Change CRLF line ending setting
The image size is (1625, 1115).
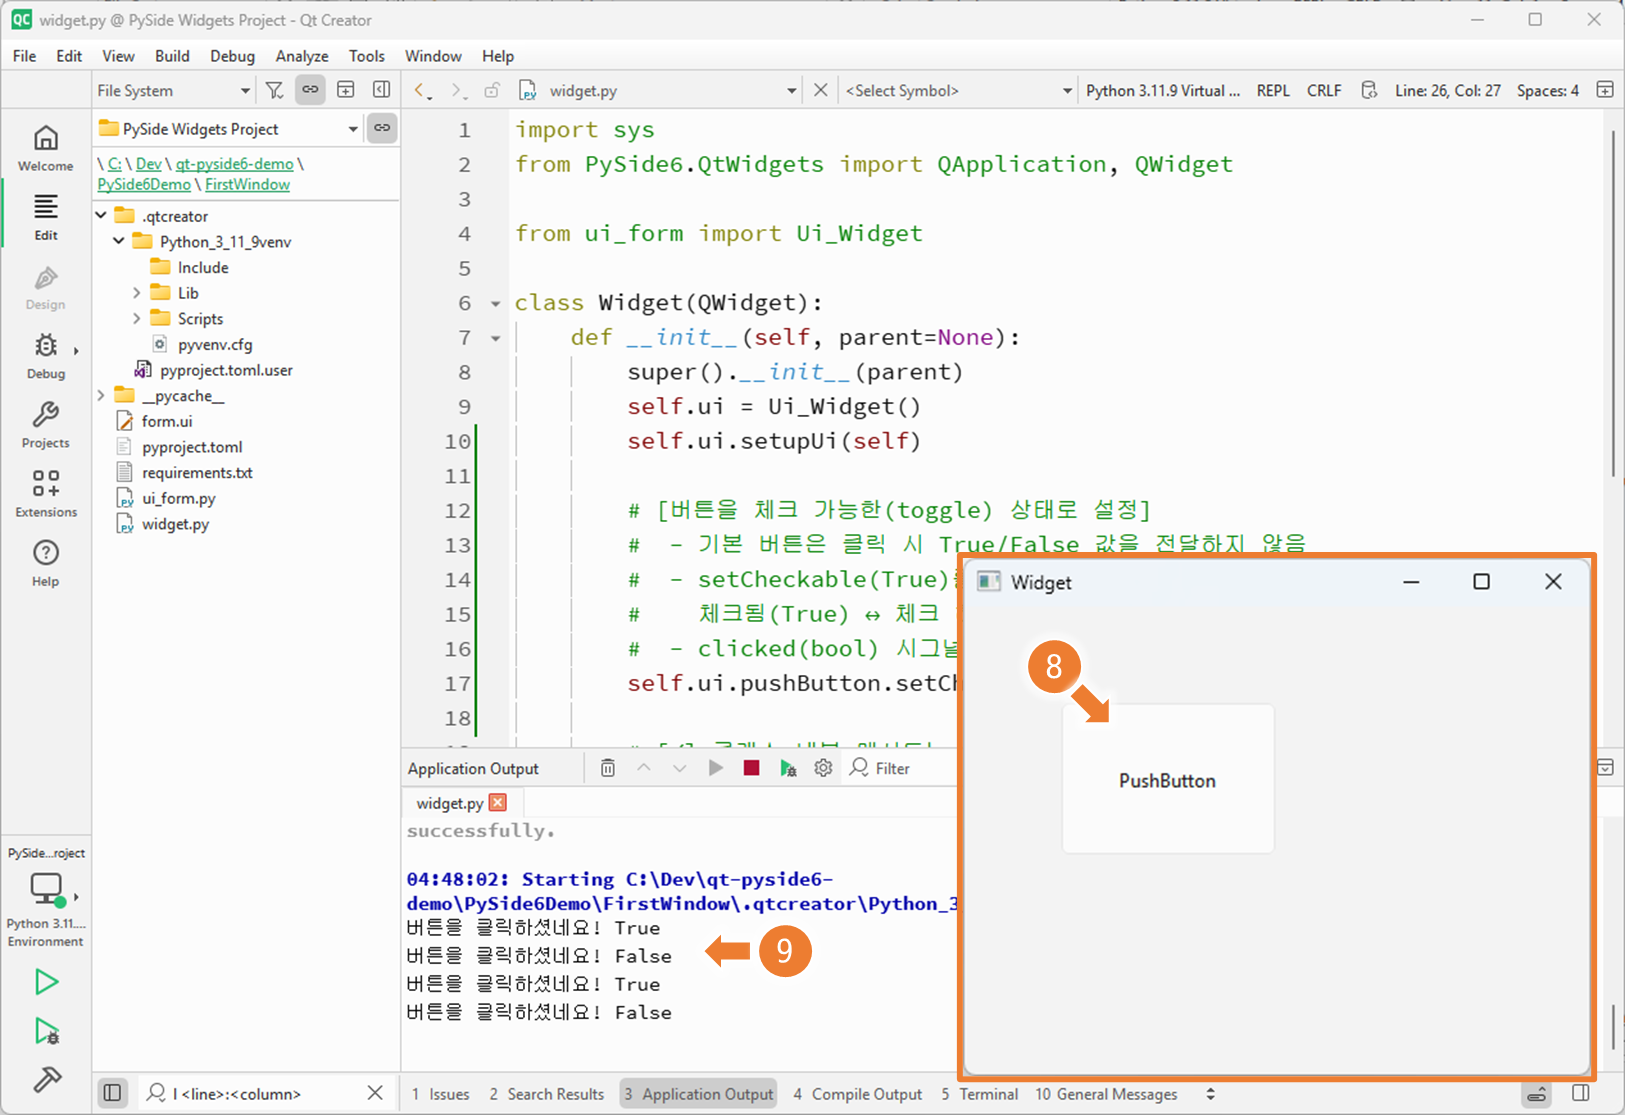point(1324,90)
